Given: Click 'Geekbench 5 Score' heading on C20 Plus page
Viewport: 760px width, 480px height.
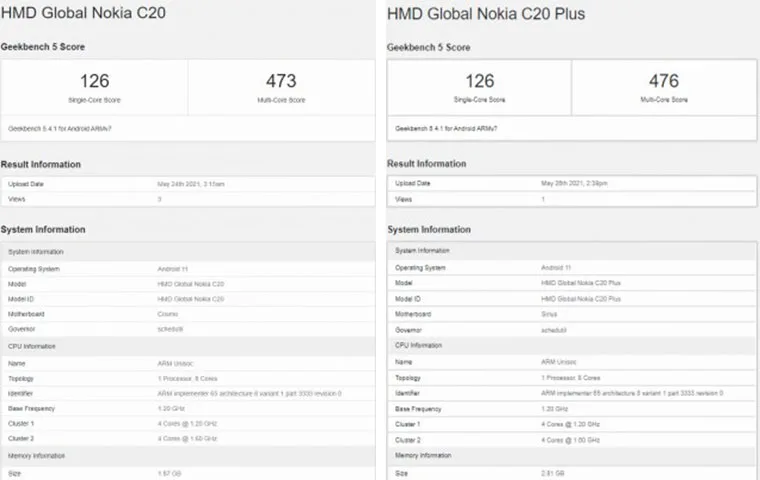Looking at the screenshot, I should (428, 48).
